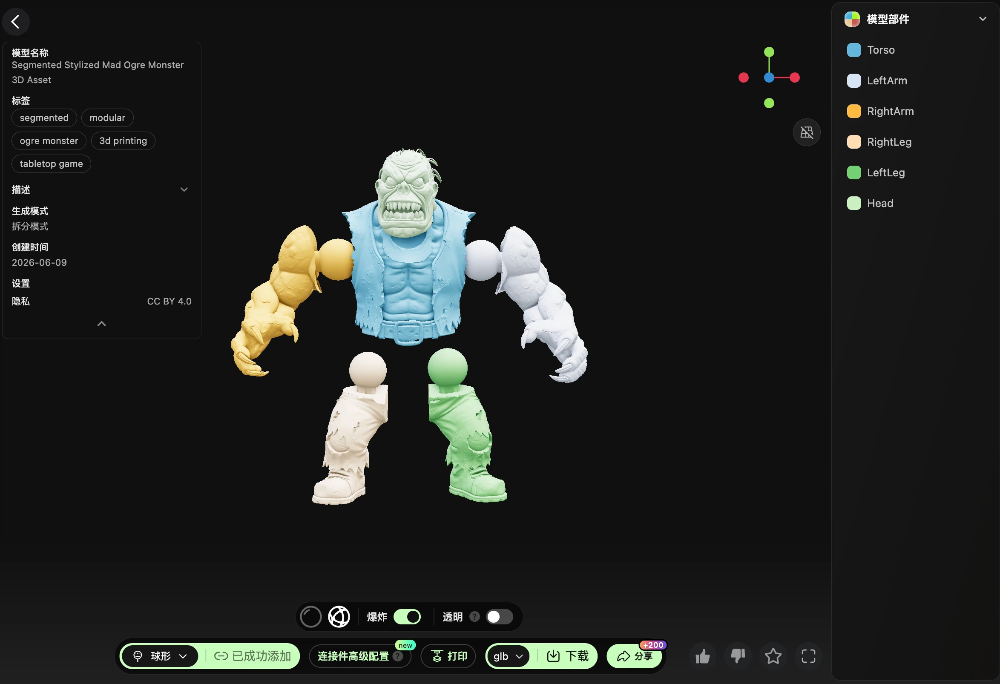Click the model parts colorful icon
Image resolution: width=1000 pixels, height=684 pixels.
pyautogui.click(x=852, y=19)
